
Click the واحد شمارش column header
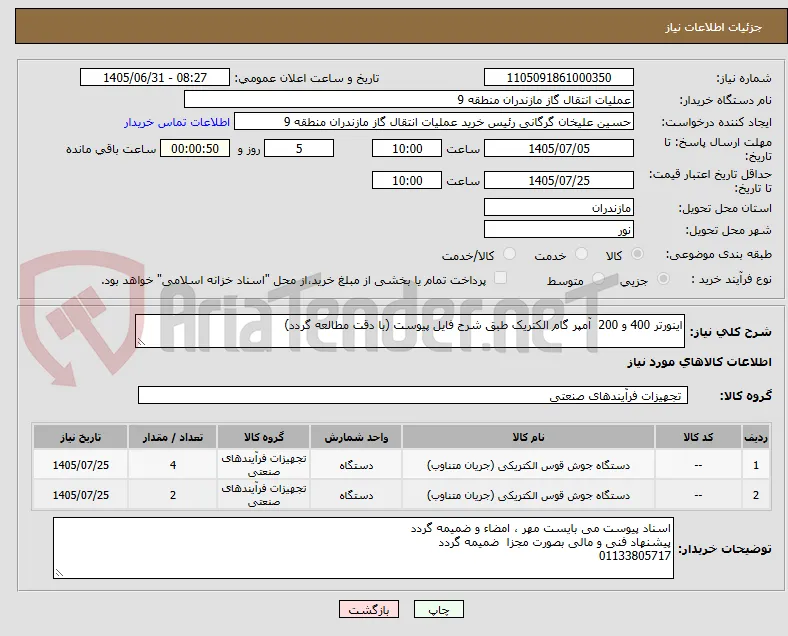[356, 437]
